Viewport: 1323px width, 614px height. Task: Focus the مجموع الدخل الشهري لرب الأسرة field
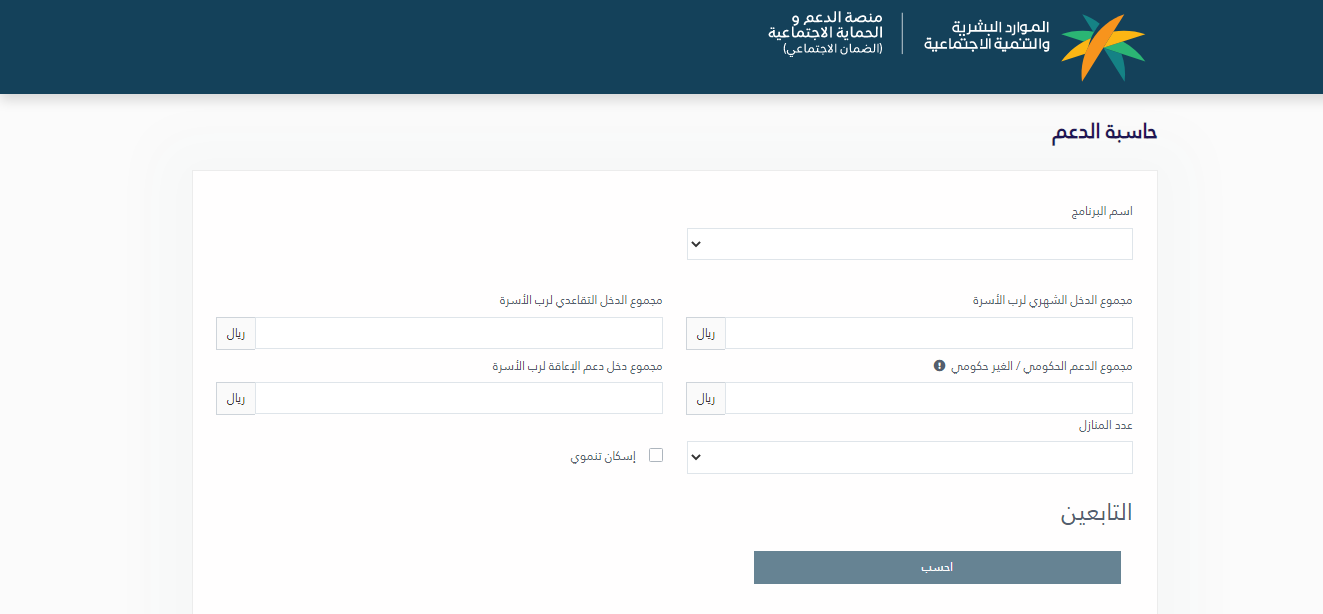[928, 333]
